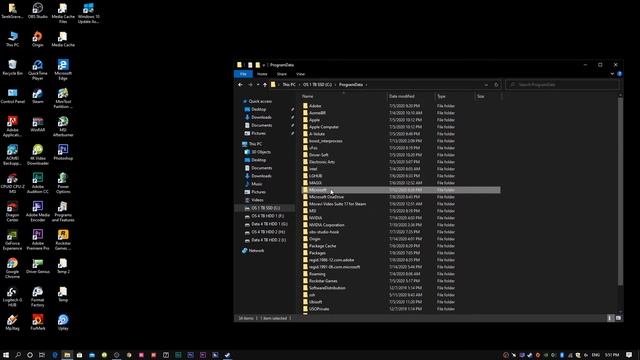Select Control Panel desktop icon
The width and height of the screenshot is (640, 360).
[12, 96]
